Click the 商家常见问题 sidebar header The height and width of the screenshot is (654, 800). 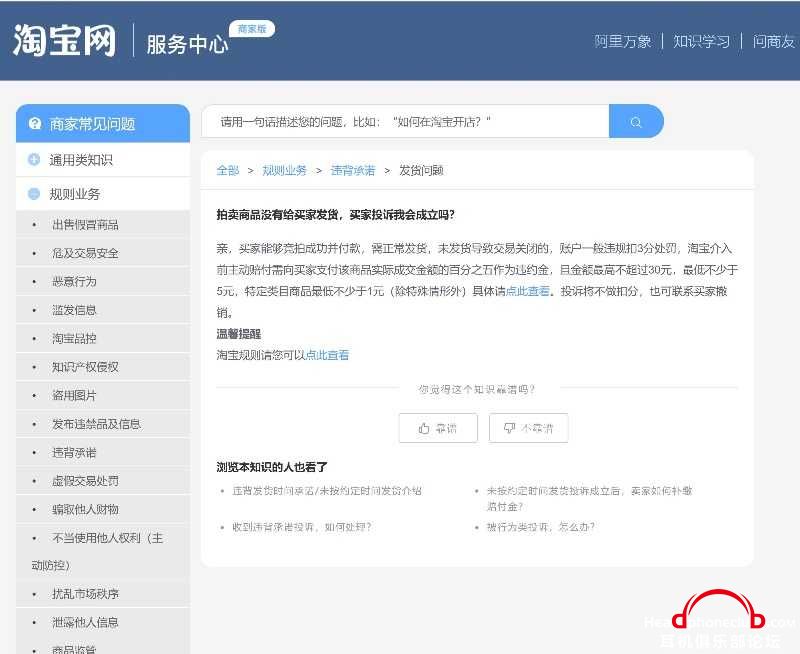tap(103, 123)
